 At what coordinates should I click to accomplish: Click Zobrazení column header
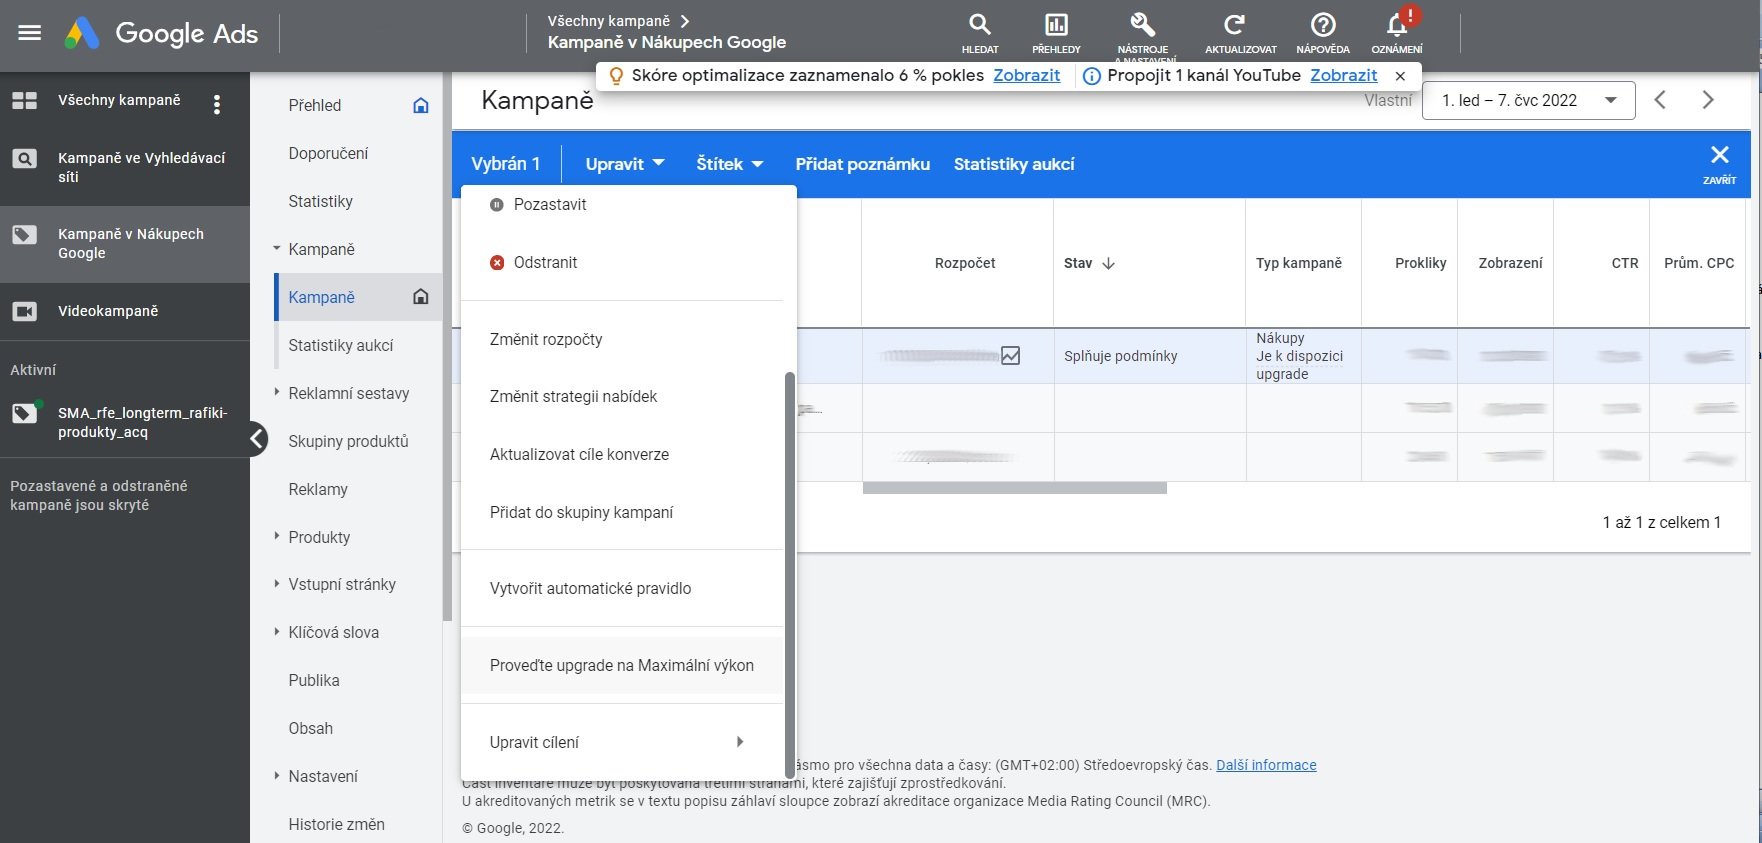1510,263
